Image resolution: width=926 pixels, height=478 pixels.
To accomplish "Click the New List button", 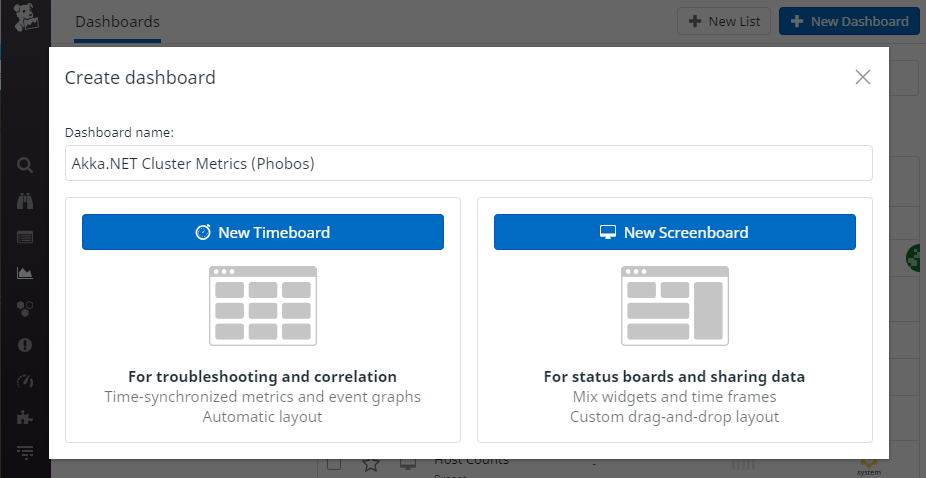I will click(724, 21).
